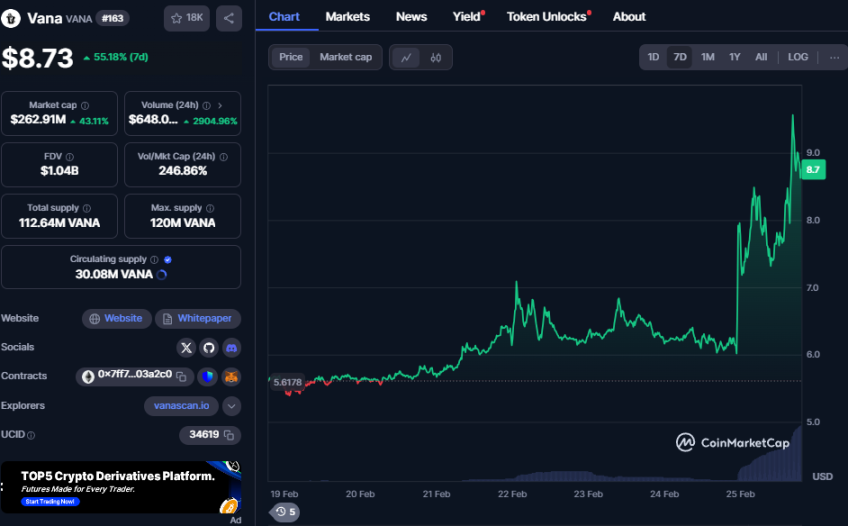Screen dimensions: 848x526
Task: Switch to the Markets tab
Action: tap(347, 17)
